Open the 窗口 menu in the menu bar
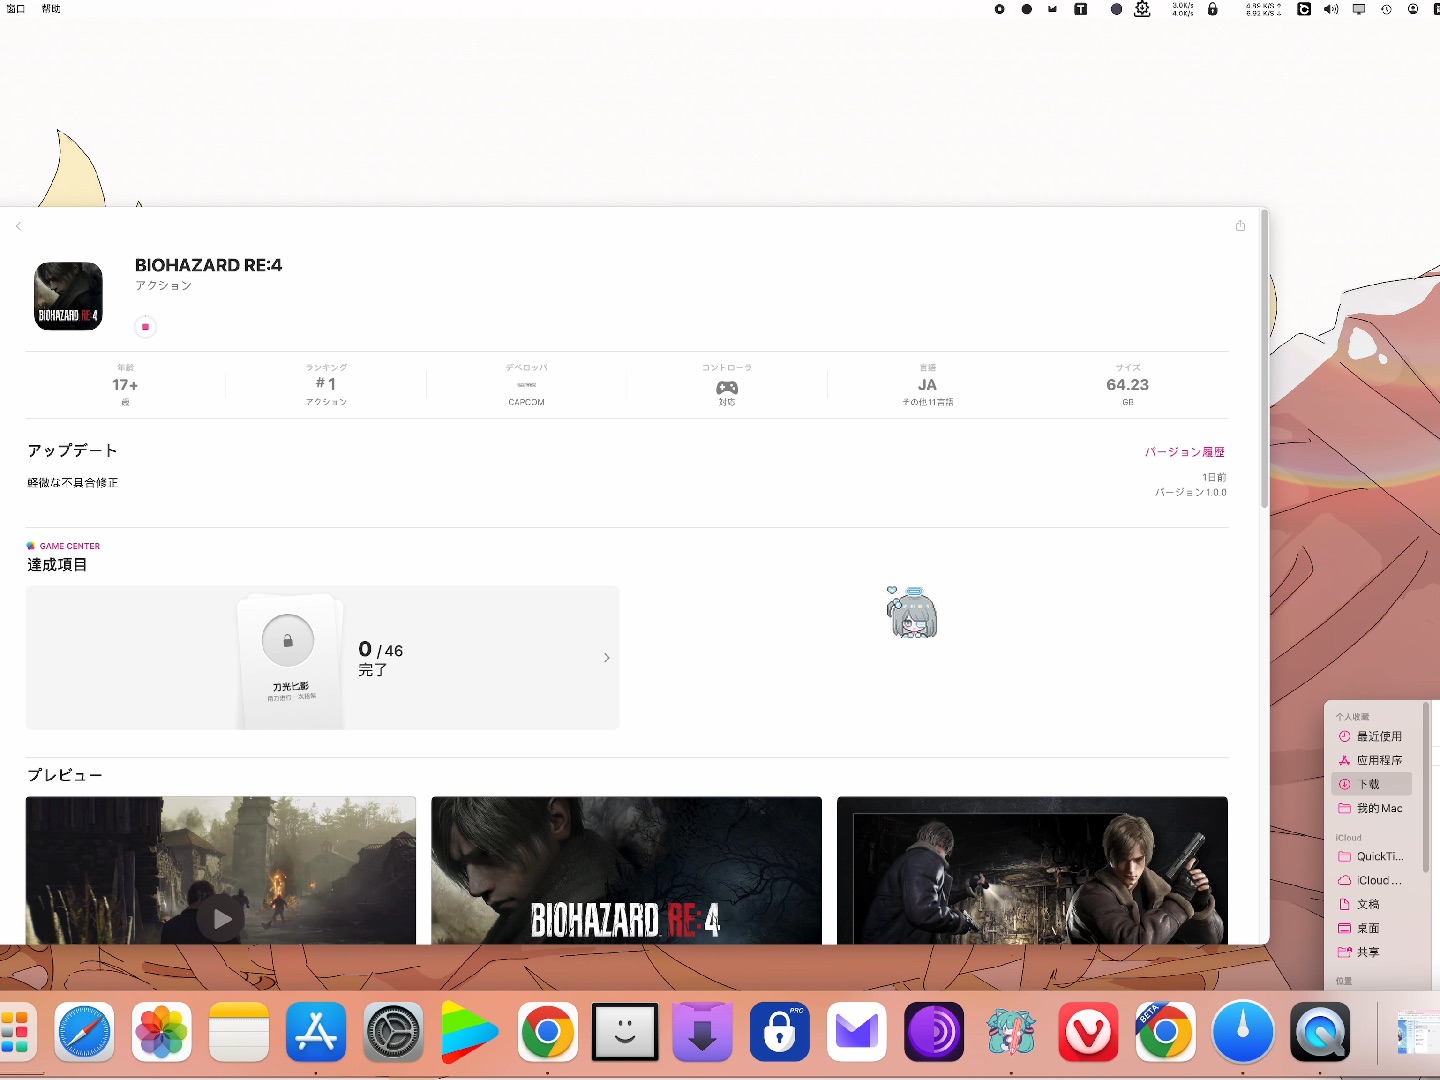 (15, 9)
